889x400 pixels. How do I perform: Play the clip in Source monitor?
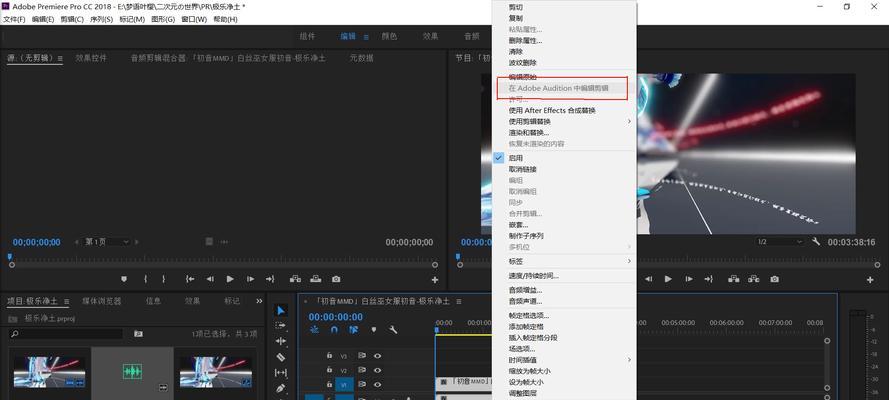pyautogui.click(x=230, y=279)
